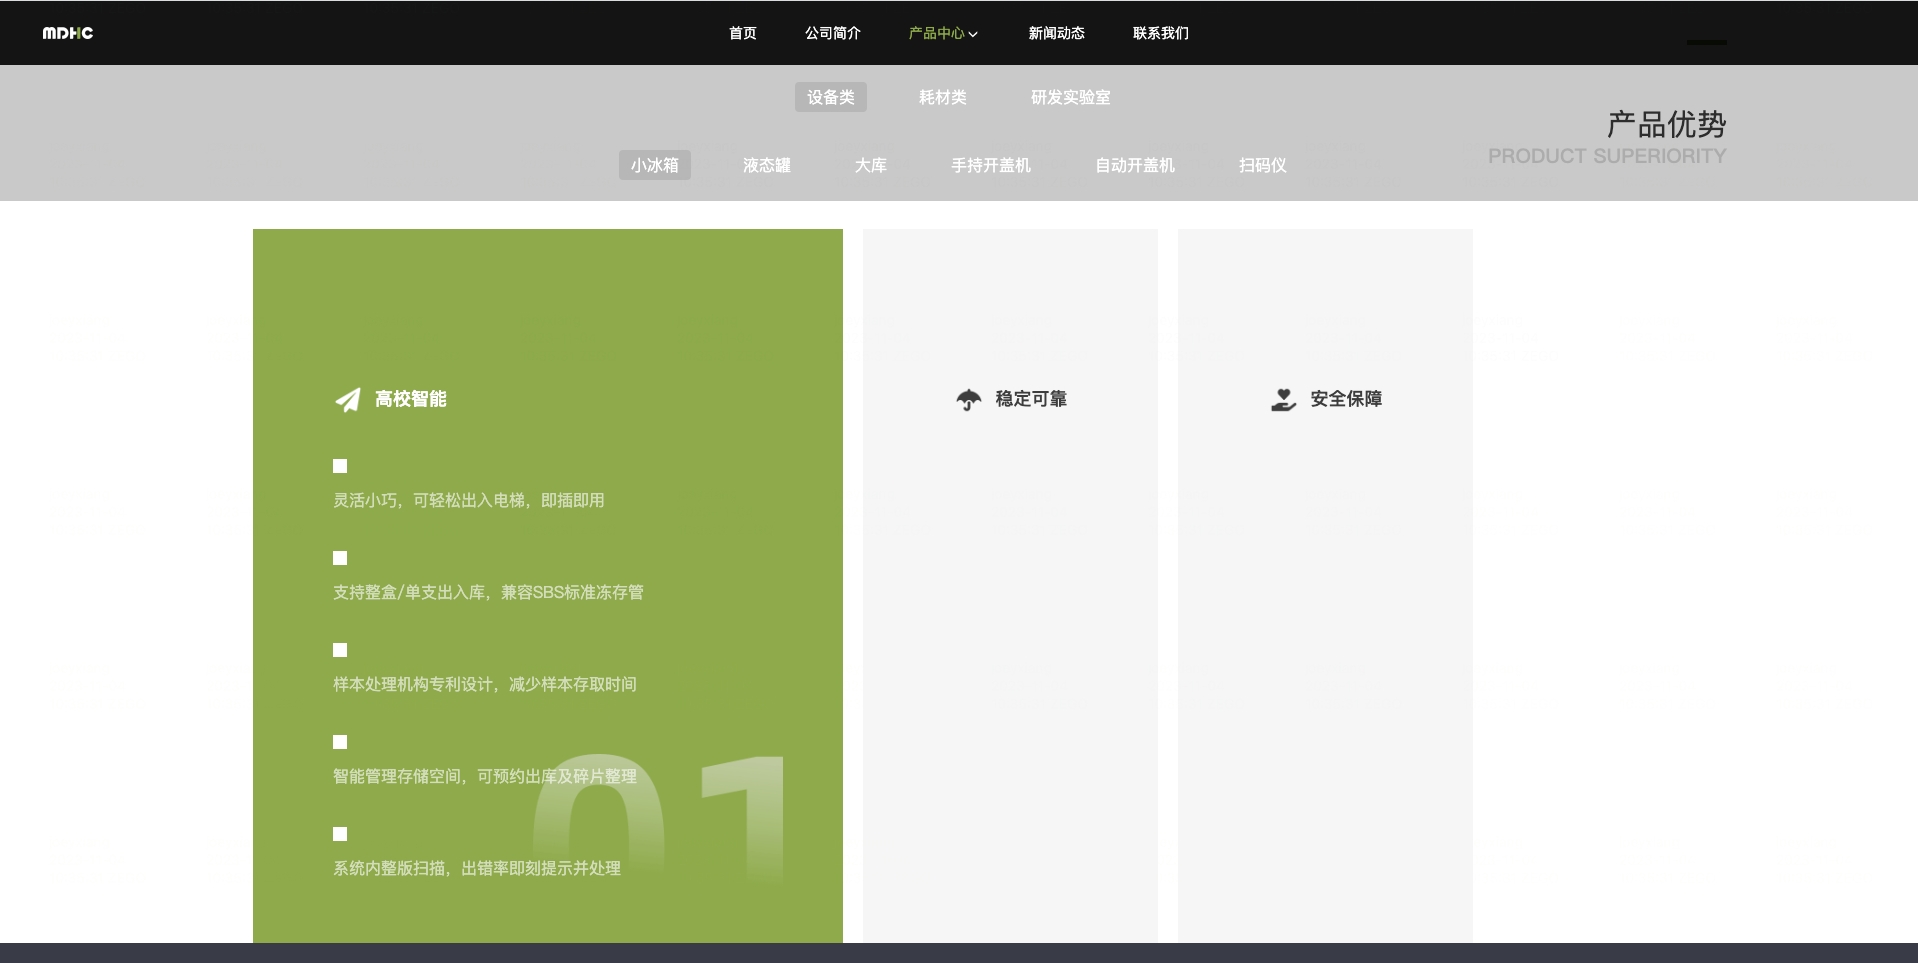Open the 安全保障 advantage card

1325,585
